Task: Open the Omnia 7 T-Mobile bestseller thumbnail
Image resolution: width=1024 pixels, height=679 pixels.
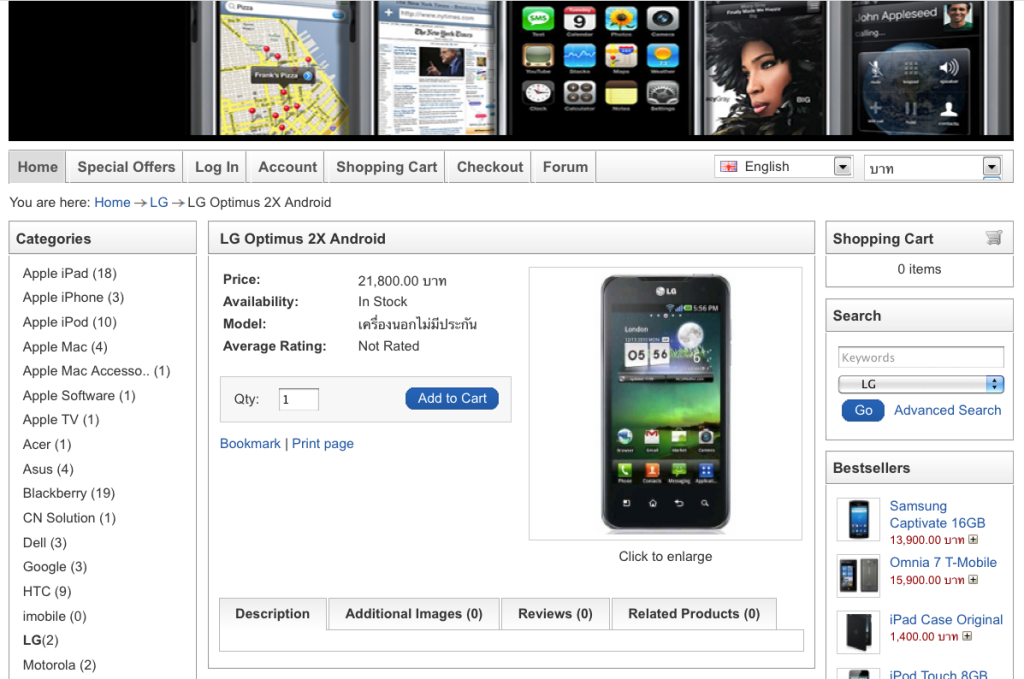Action: pyautogui.click(x=859, y=575)
